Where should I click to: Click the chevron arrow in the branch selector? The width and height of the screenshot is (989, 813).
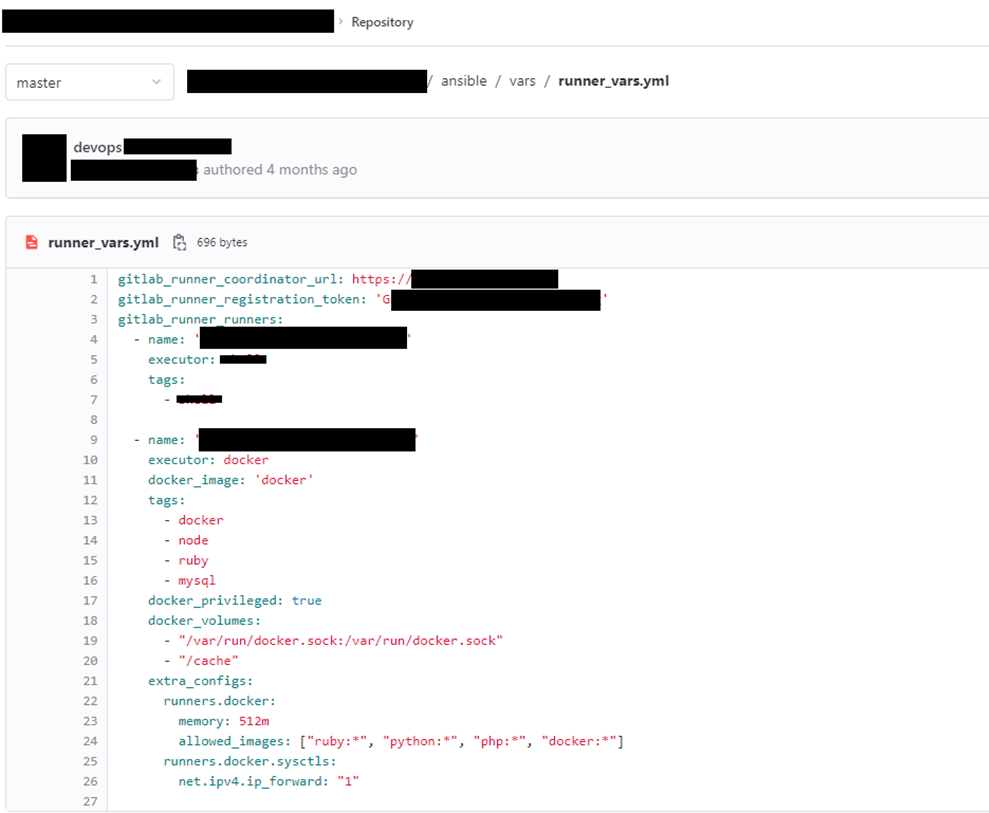click(x=156, y=82)
